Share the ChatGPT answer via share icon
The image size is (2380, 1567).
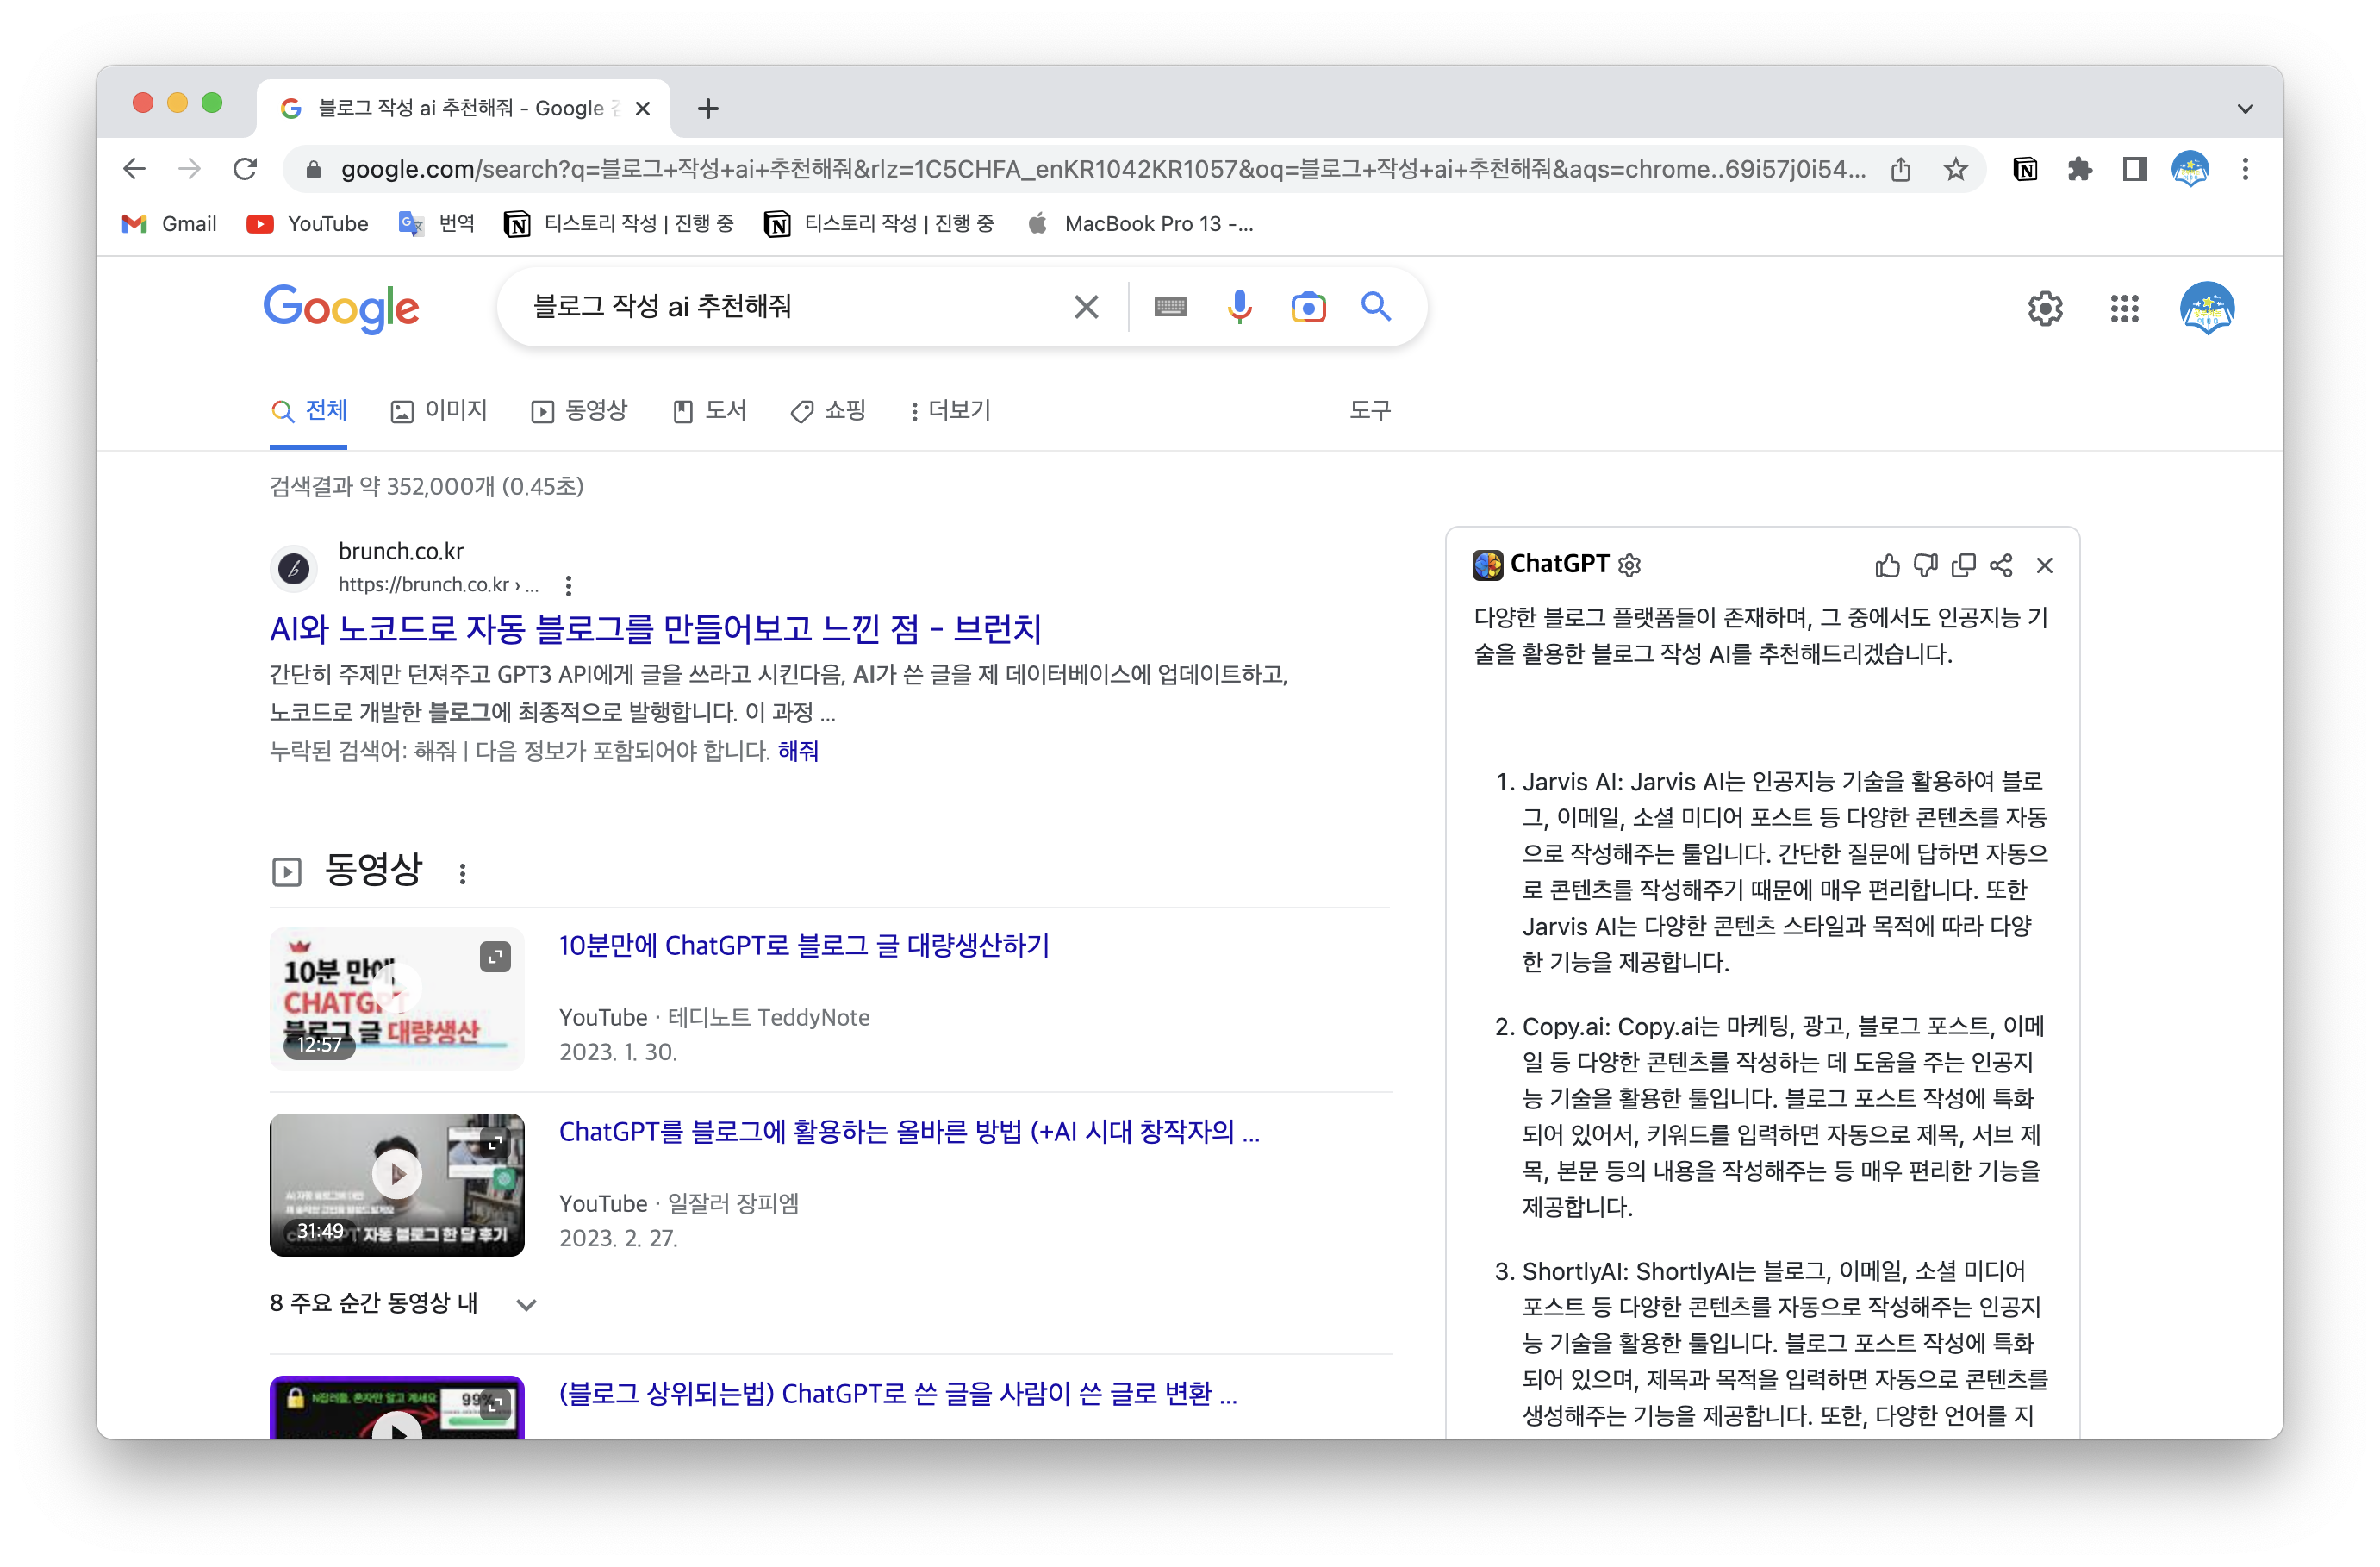coord(2001,566)
